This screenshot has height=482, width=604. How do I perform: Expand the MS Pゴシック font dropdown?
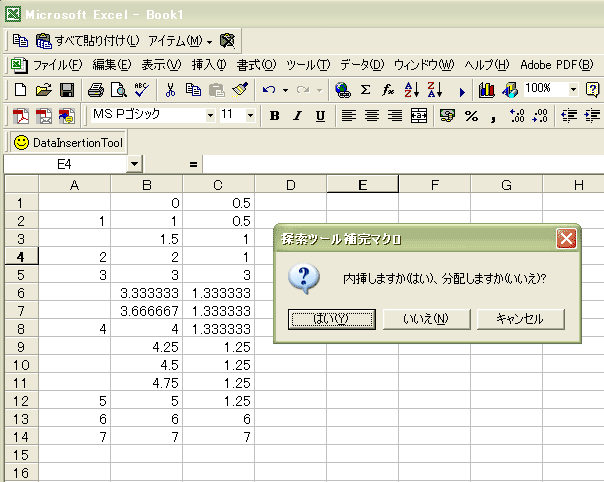[x=210, y=116]
